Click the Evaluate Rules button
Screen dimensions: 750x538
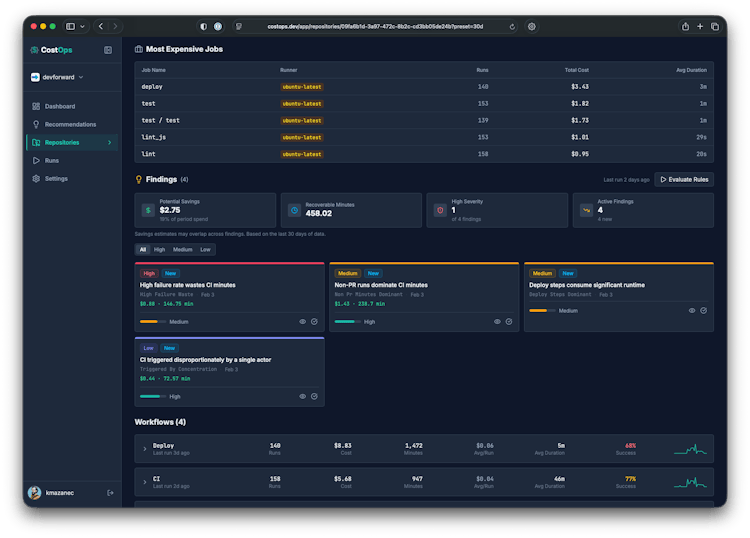click(684, 180)
